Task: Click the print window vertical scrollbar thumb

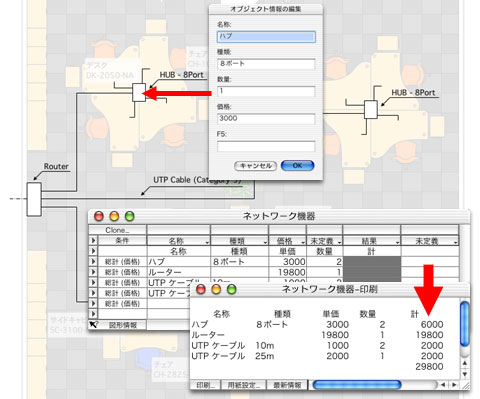Action: (x=465, y=324)
